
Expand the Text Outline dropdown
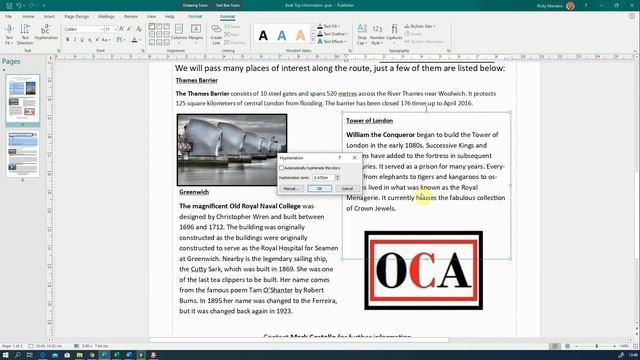(347, 34)
